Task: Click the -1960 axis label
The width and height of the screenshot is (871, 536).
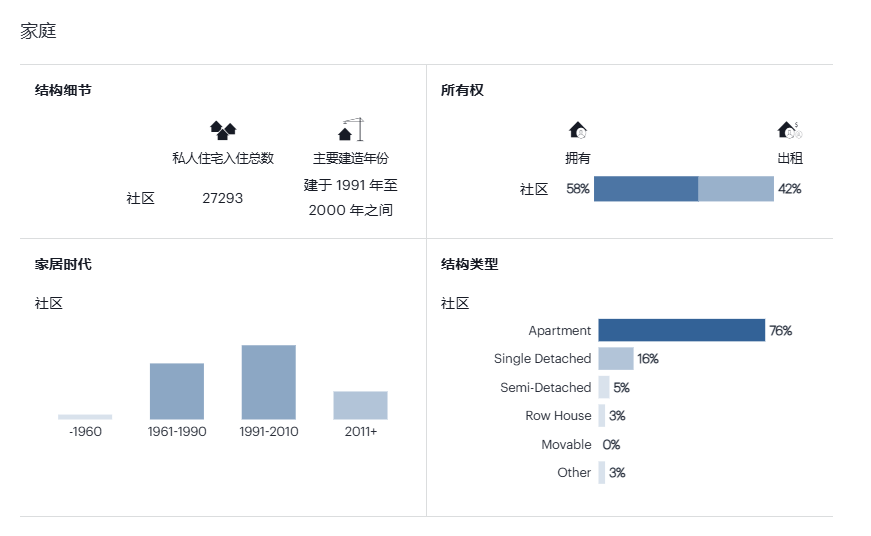Action: pos(85,432)
